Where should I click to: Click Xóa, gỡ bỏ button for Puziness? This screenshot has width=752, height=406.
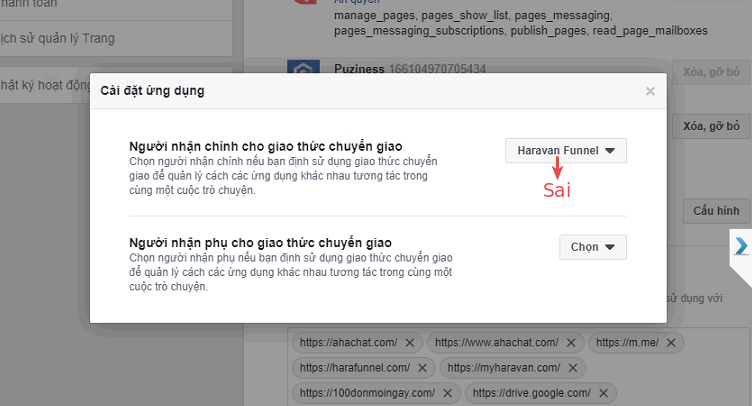point(711,72)
